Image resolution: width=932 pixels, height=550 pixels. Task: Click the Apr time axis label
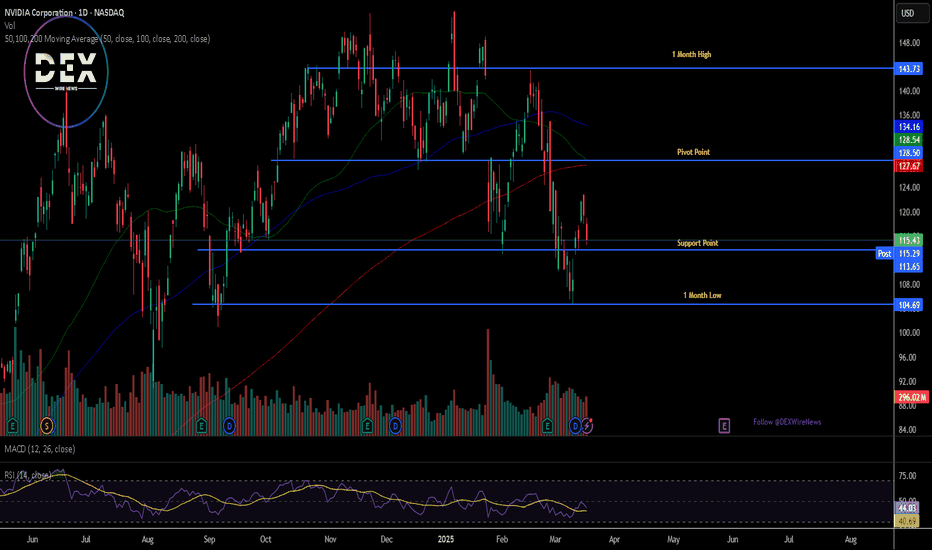tap(615, 540)
